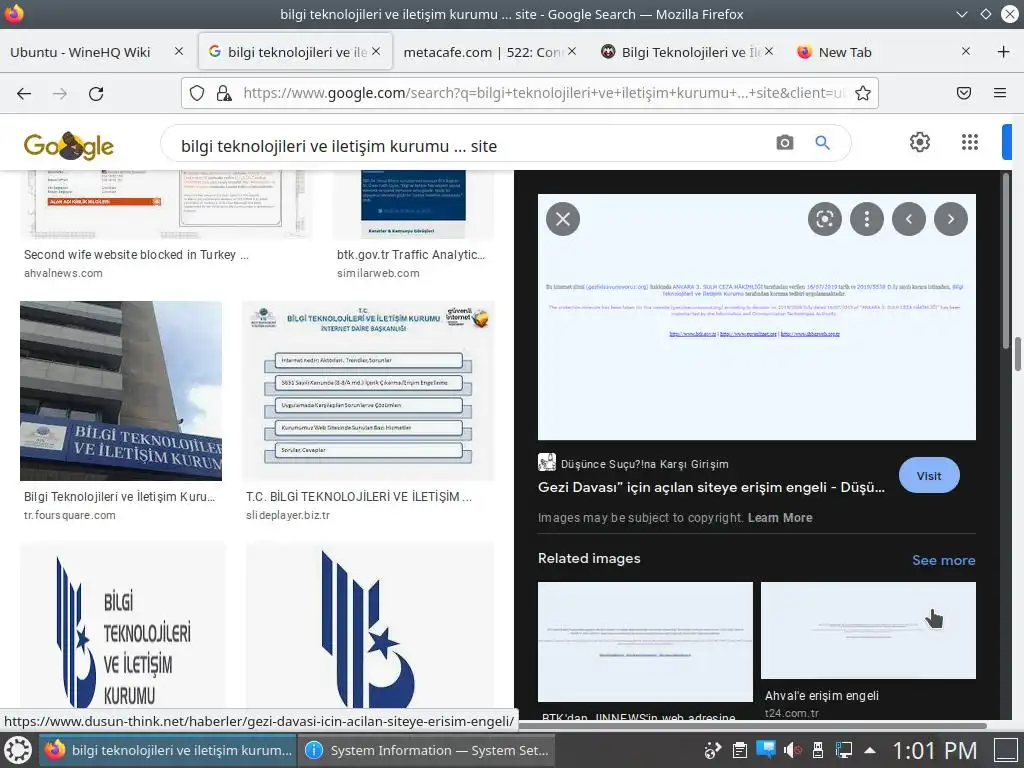Open the tracking protection shield icon
This screenshot has width=1024, height=768.
(x=197, y=93)
